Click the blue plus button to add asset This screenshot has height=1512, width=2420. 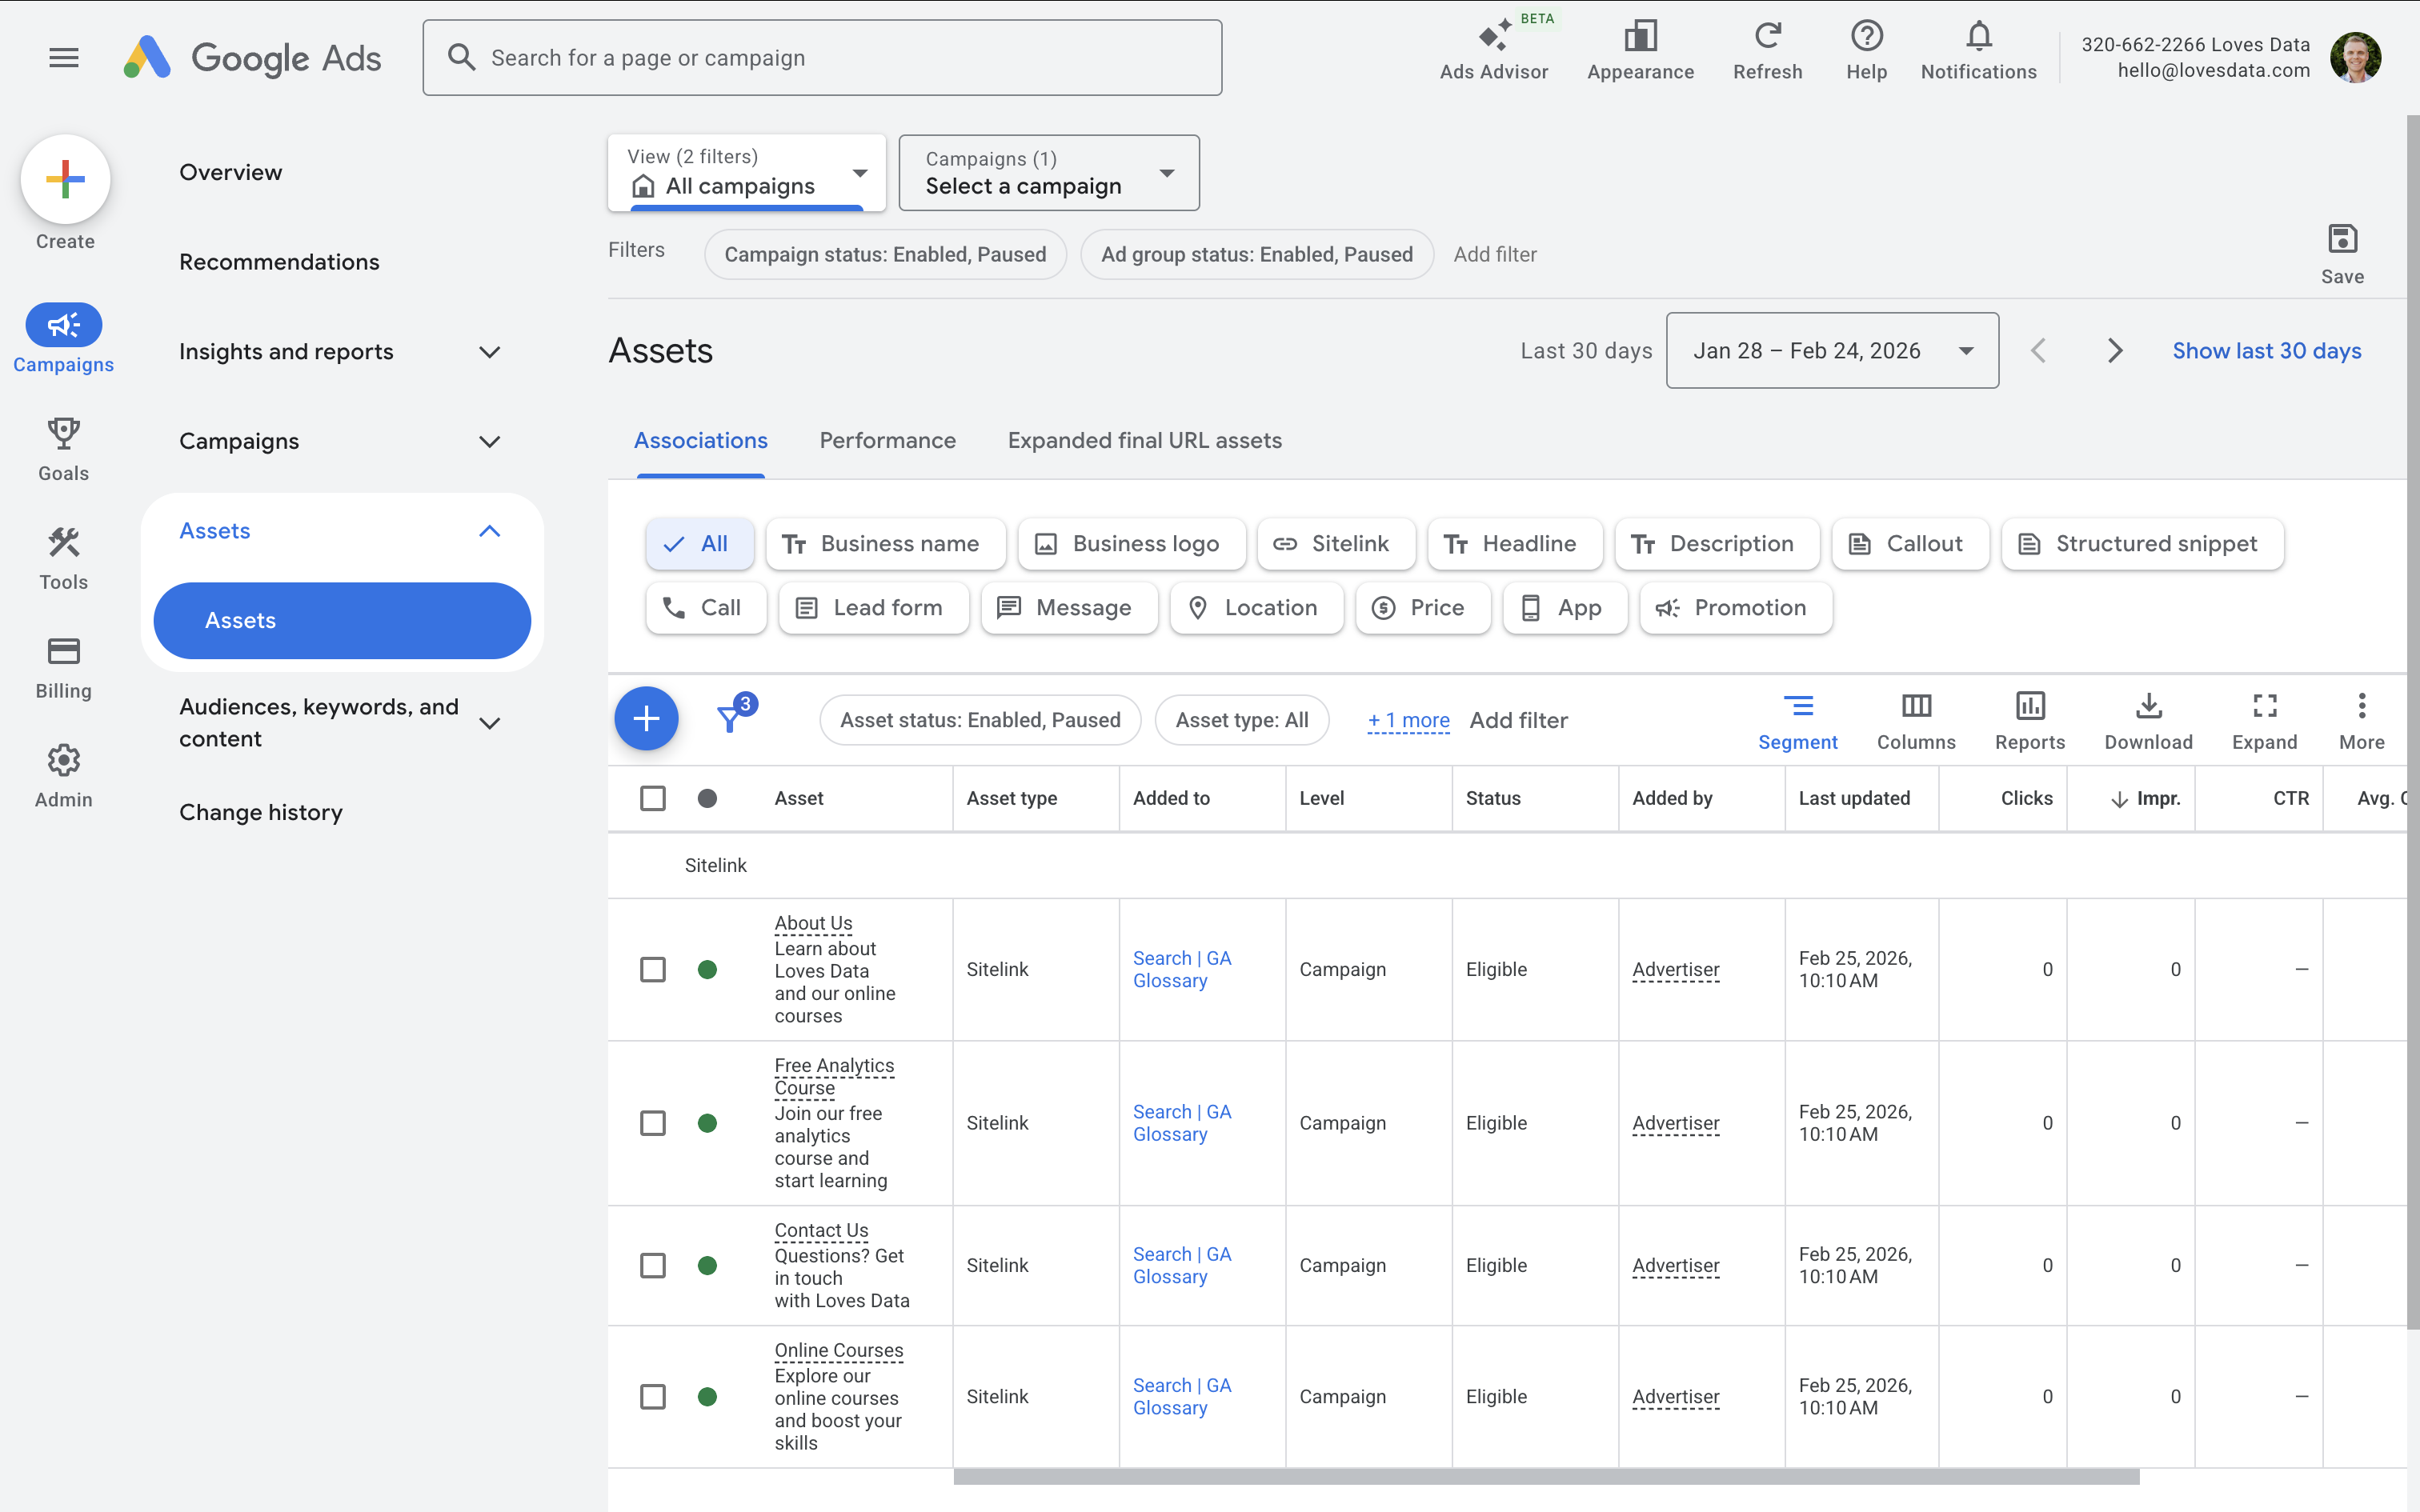646,718
